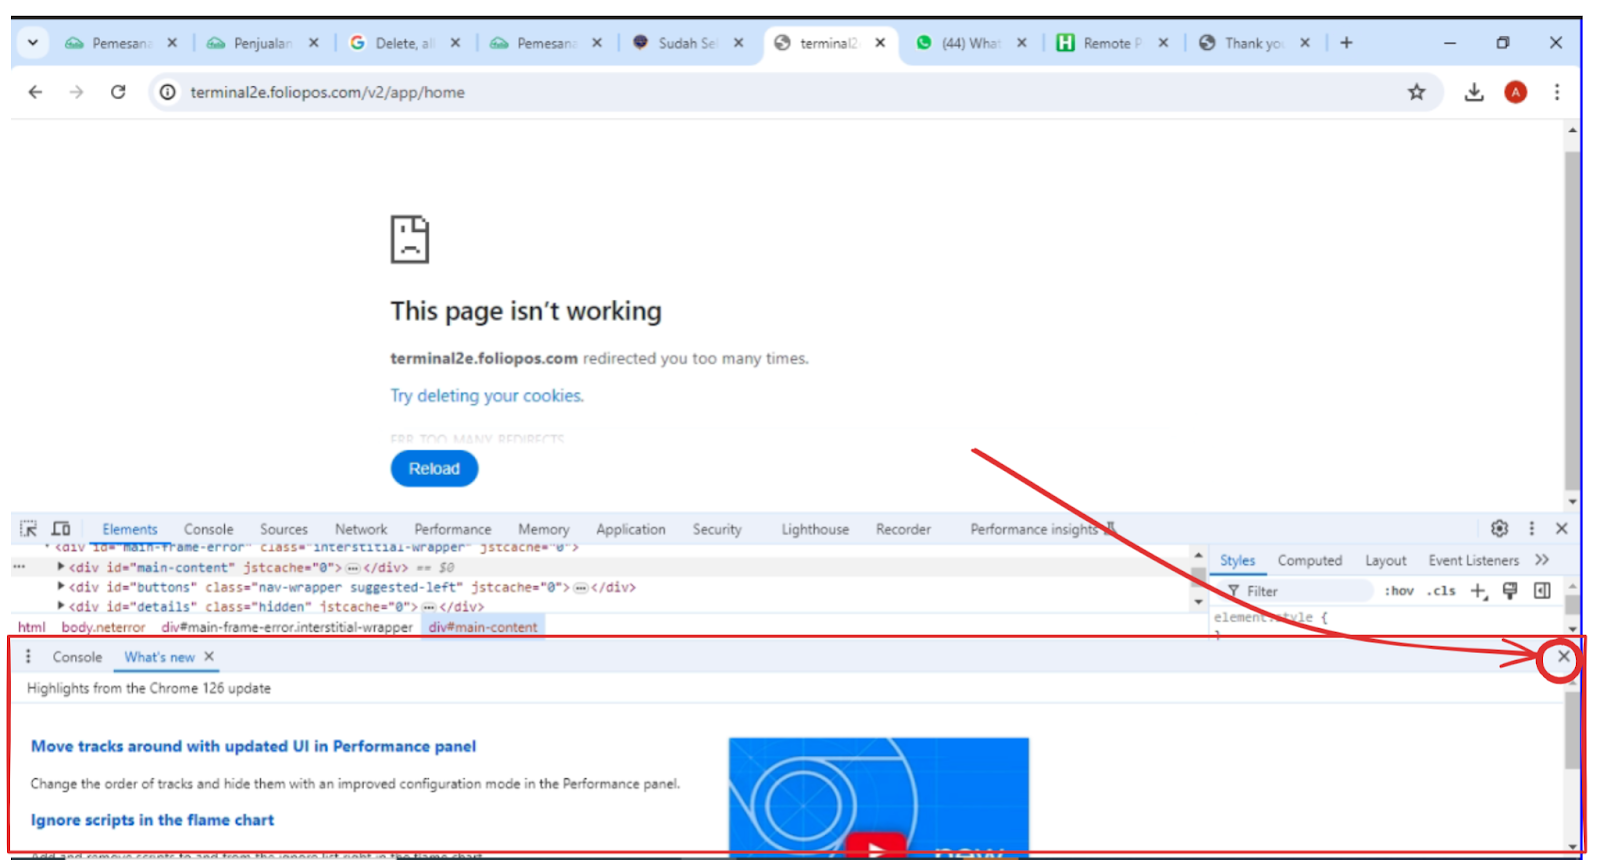This screenshot has width=1600, height=860.
Task: Open the DevTools Sources panel
Action: pos(284,529)
